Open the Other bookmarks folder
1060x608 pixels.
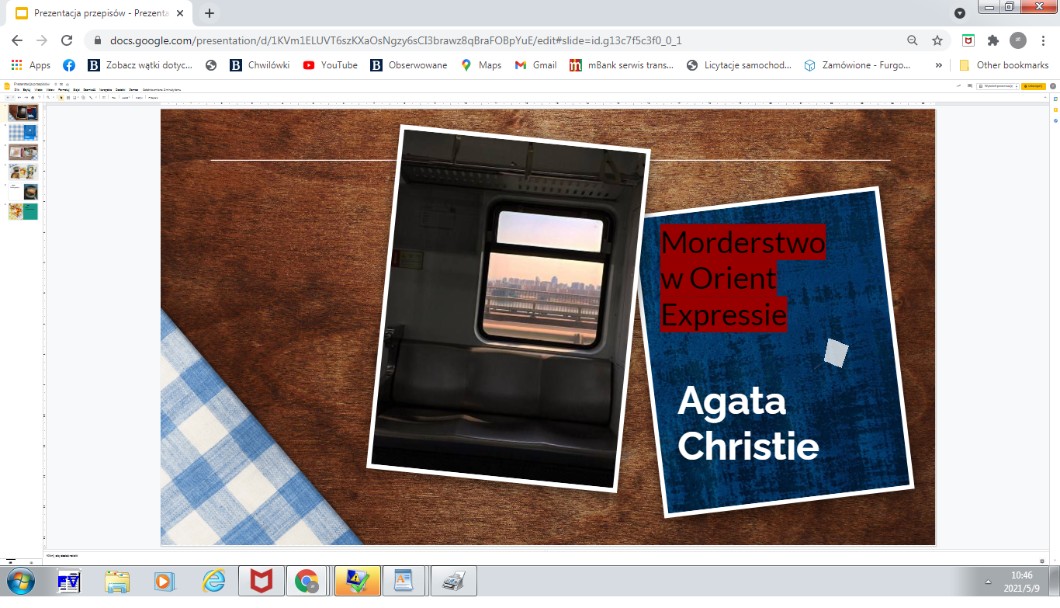coord(1004,65)
